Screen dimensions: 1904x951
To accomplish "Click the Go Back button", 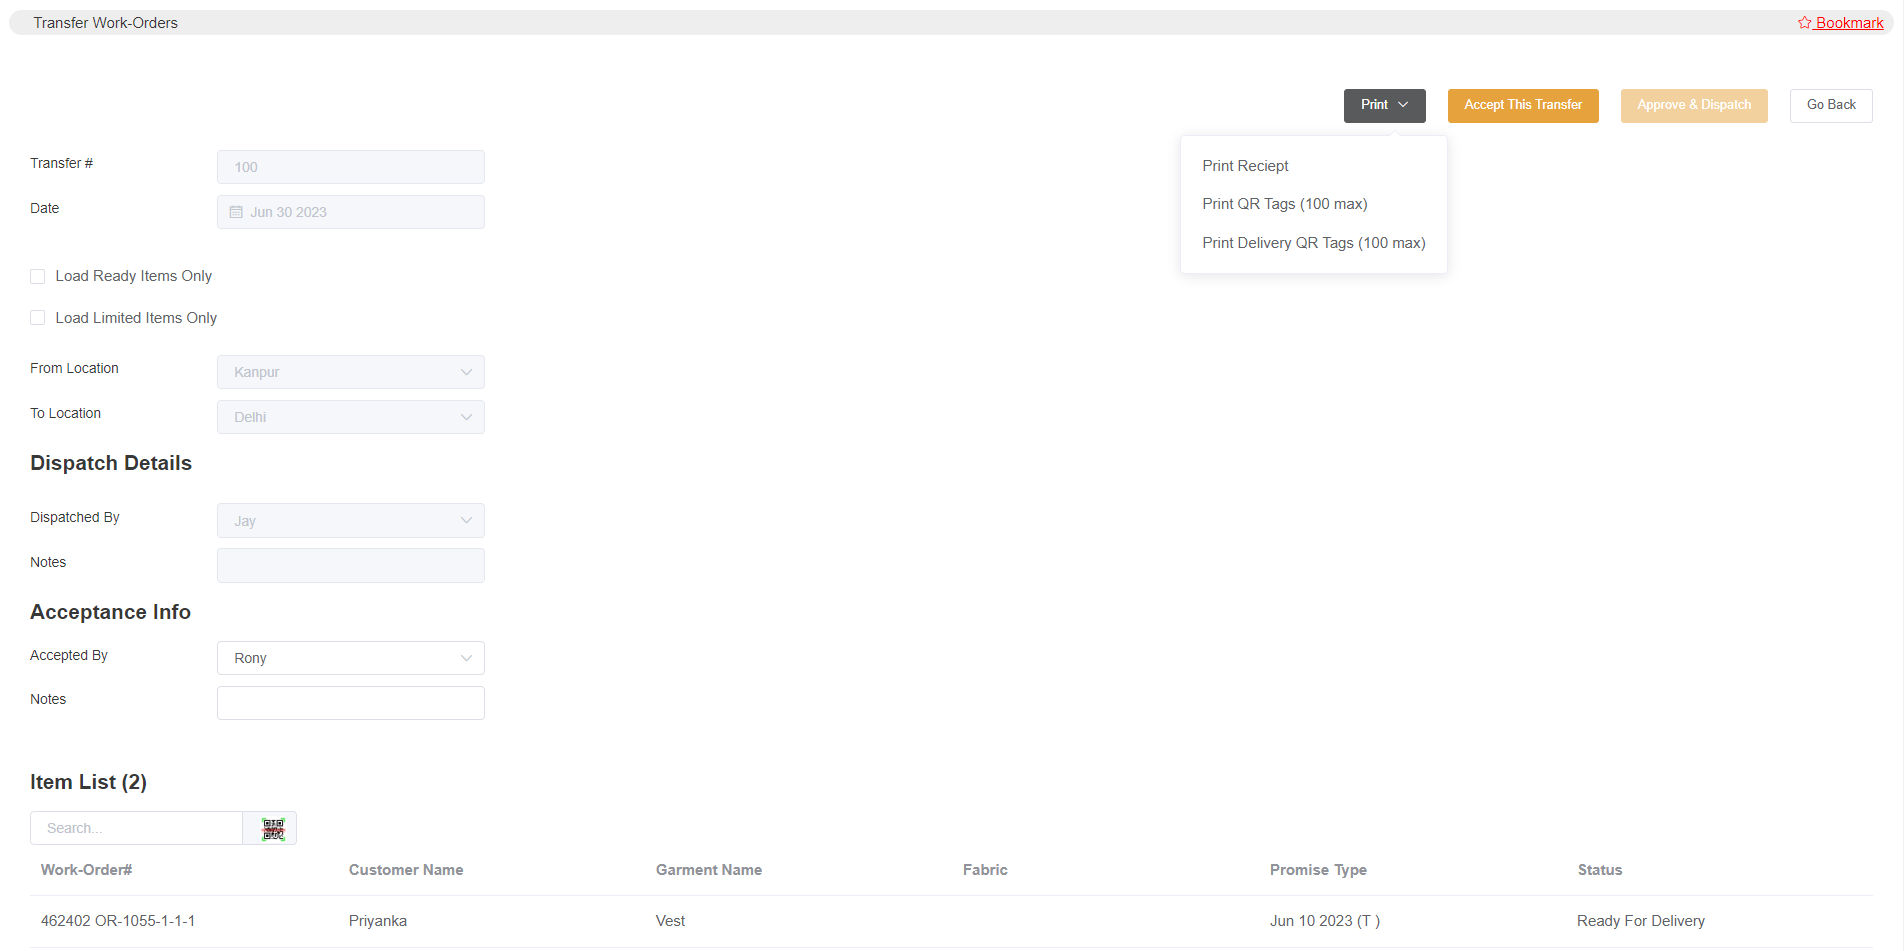I will coord(1830,105).
